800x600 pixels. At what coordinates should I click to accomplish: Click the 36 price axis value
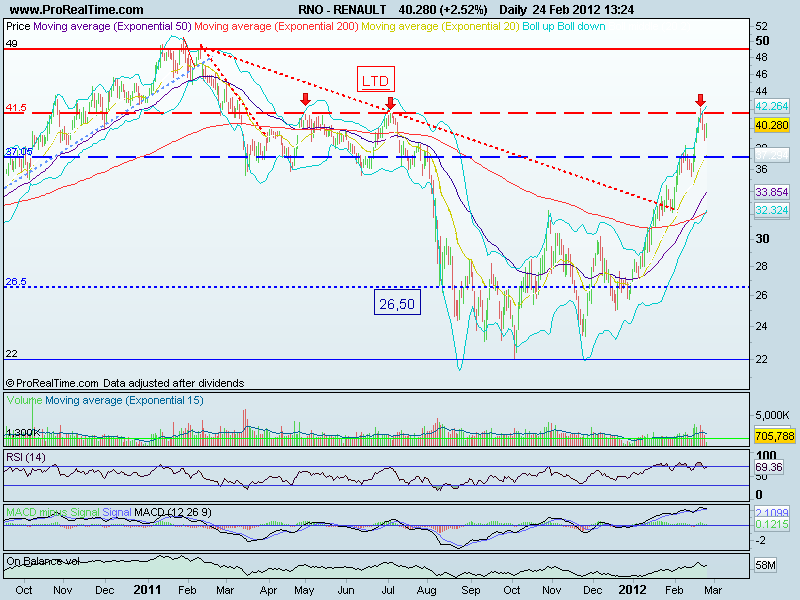point(761,169)
